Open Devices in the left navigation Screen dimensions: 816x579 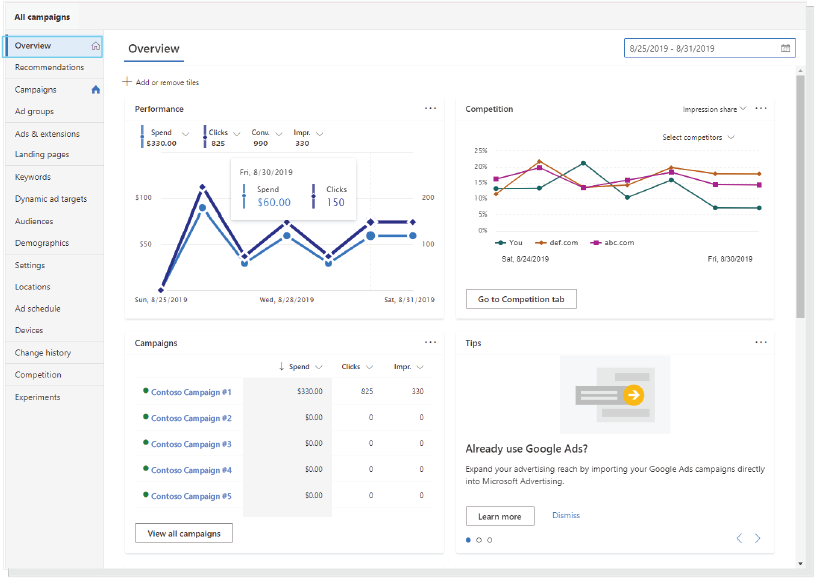coord(29,330)
